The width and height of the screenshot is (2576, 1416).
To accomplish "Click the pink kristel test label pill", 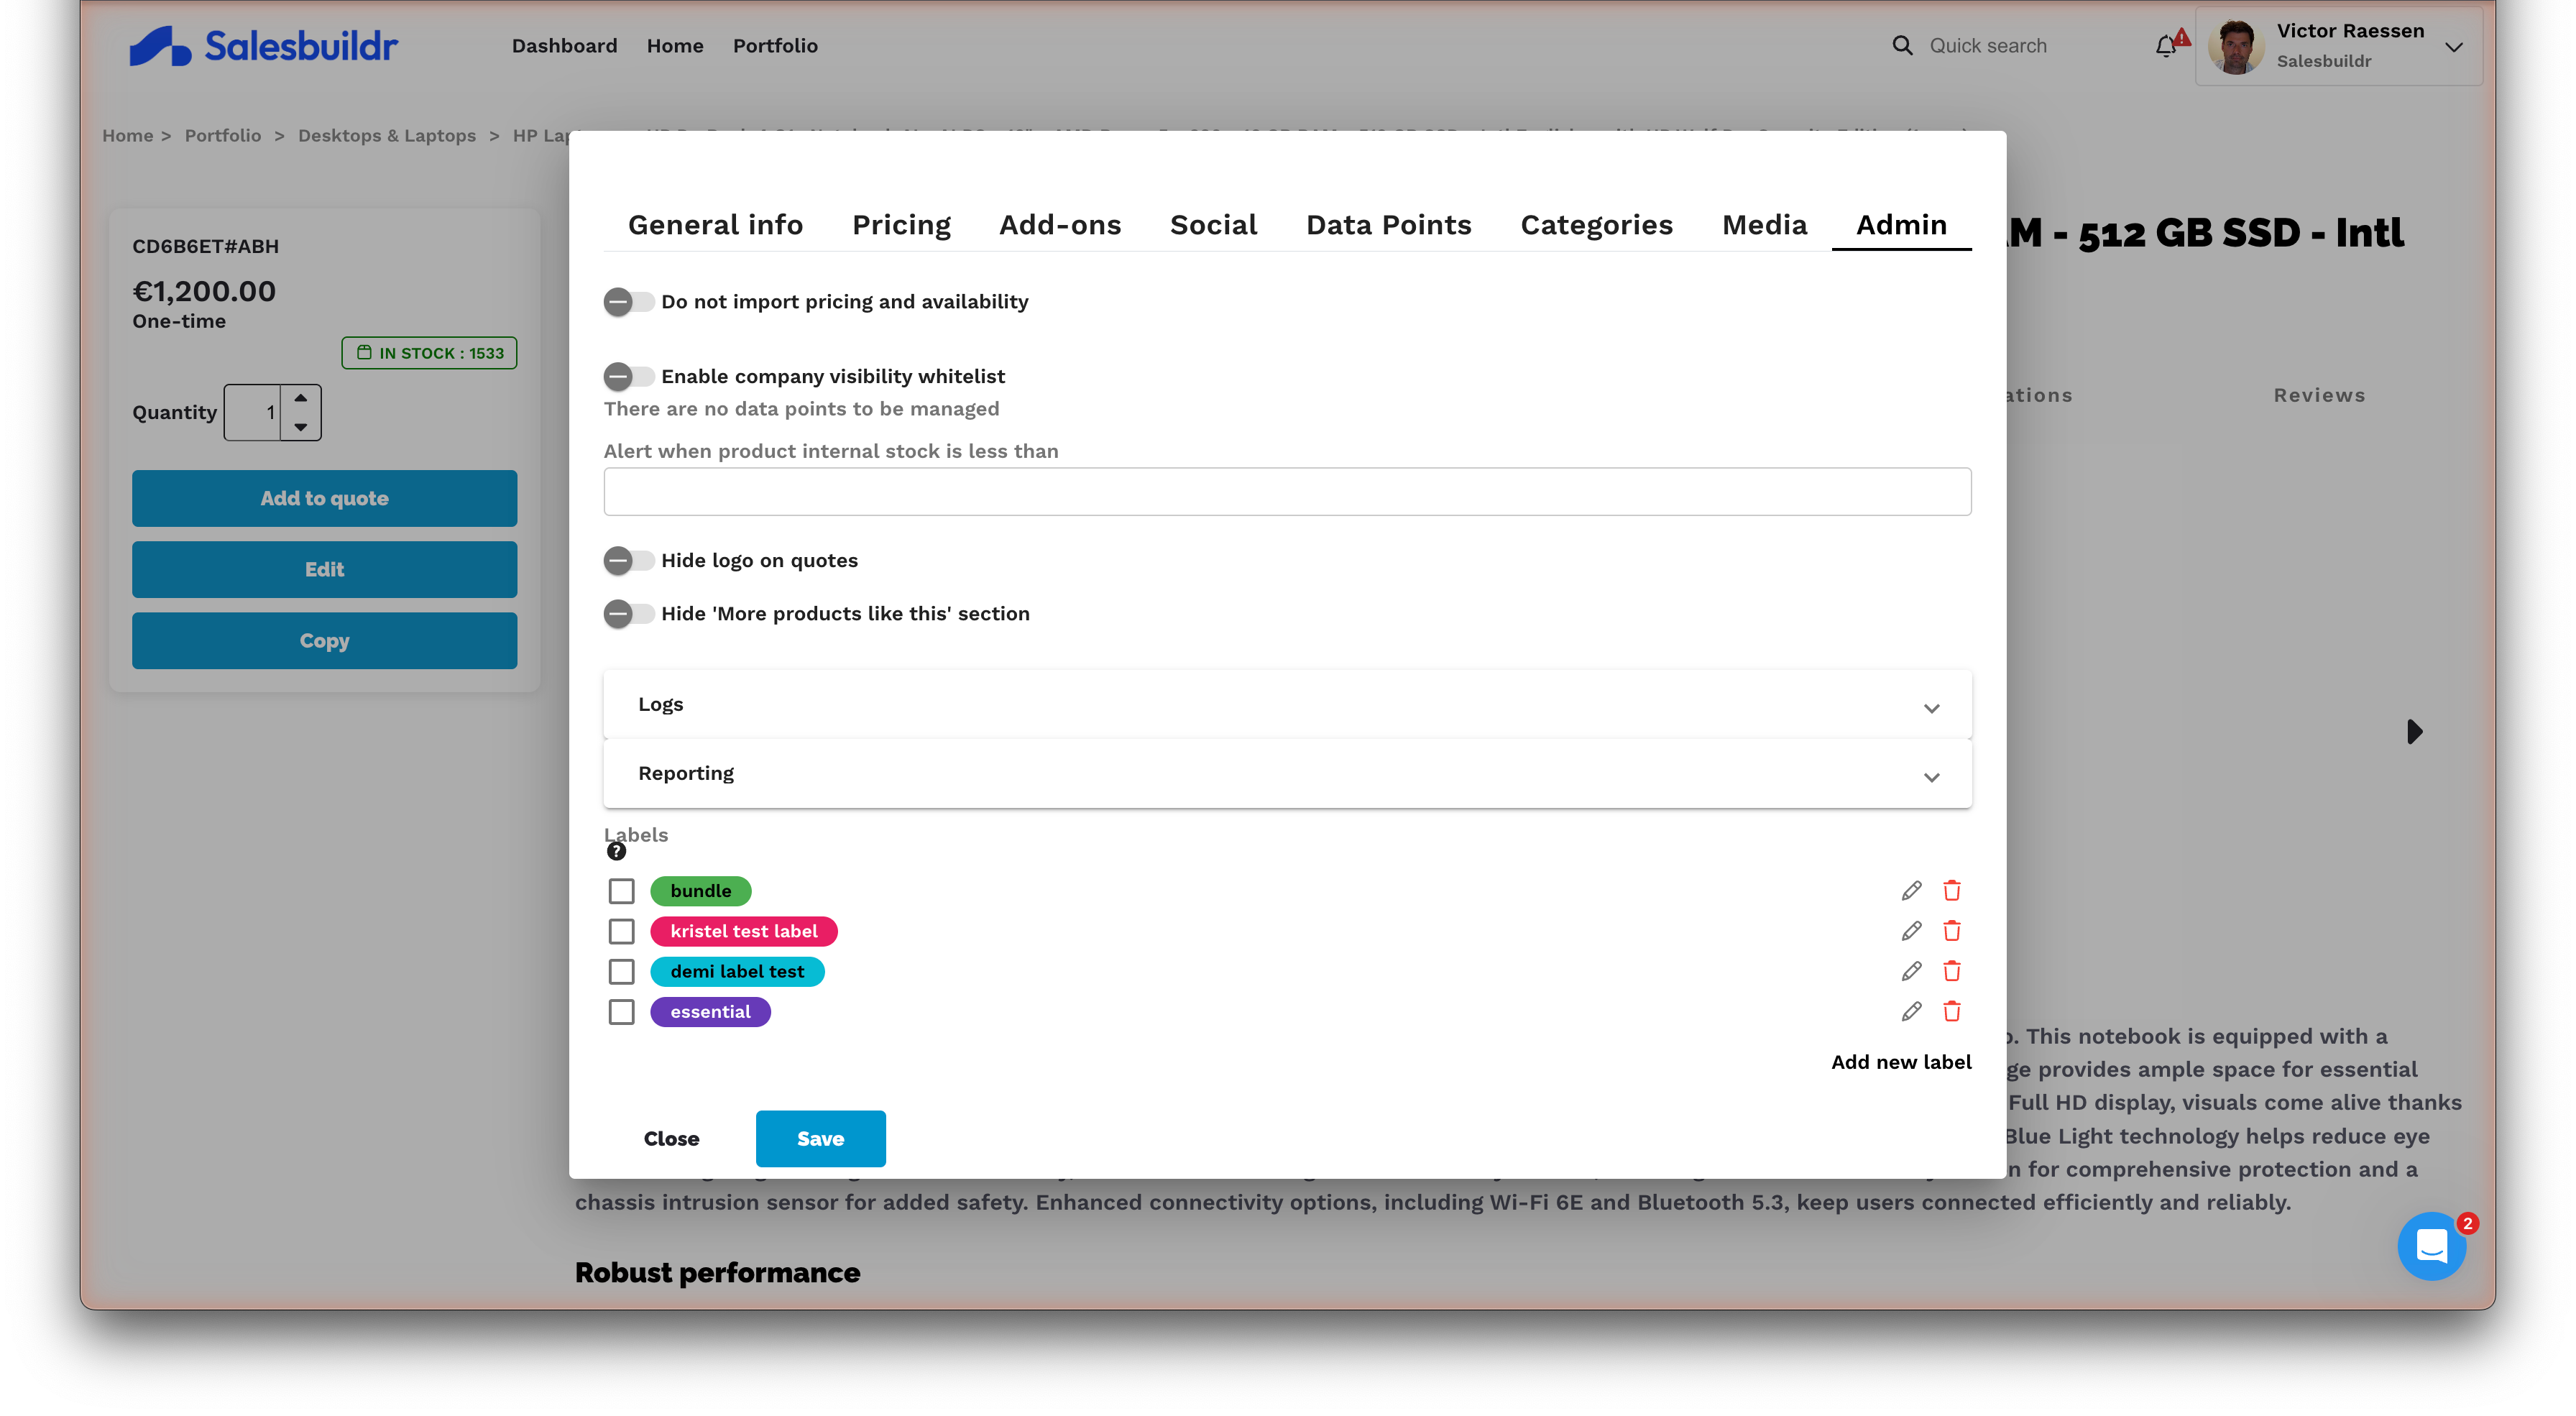I will (x=743, y=931).
